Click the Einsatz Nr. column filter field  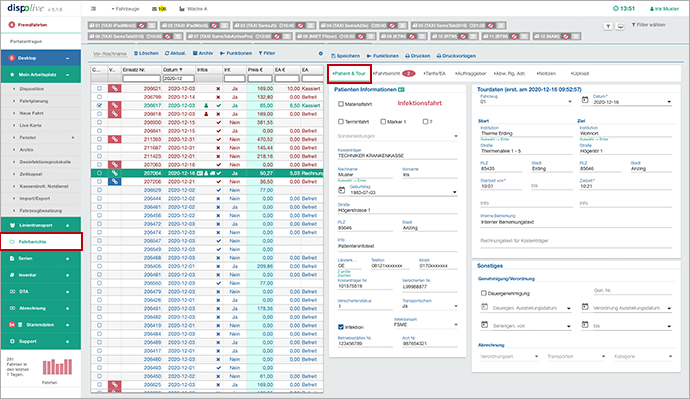(x=141, y=78)
